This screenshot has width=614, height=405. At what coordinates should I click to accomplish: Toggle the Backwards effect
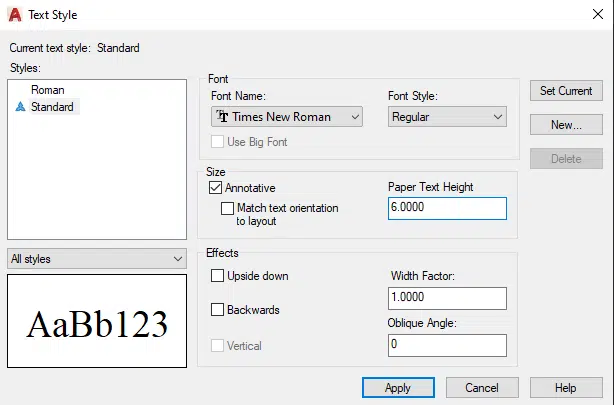217,310
